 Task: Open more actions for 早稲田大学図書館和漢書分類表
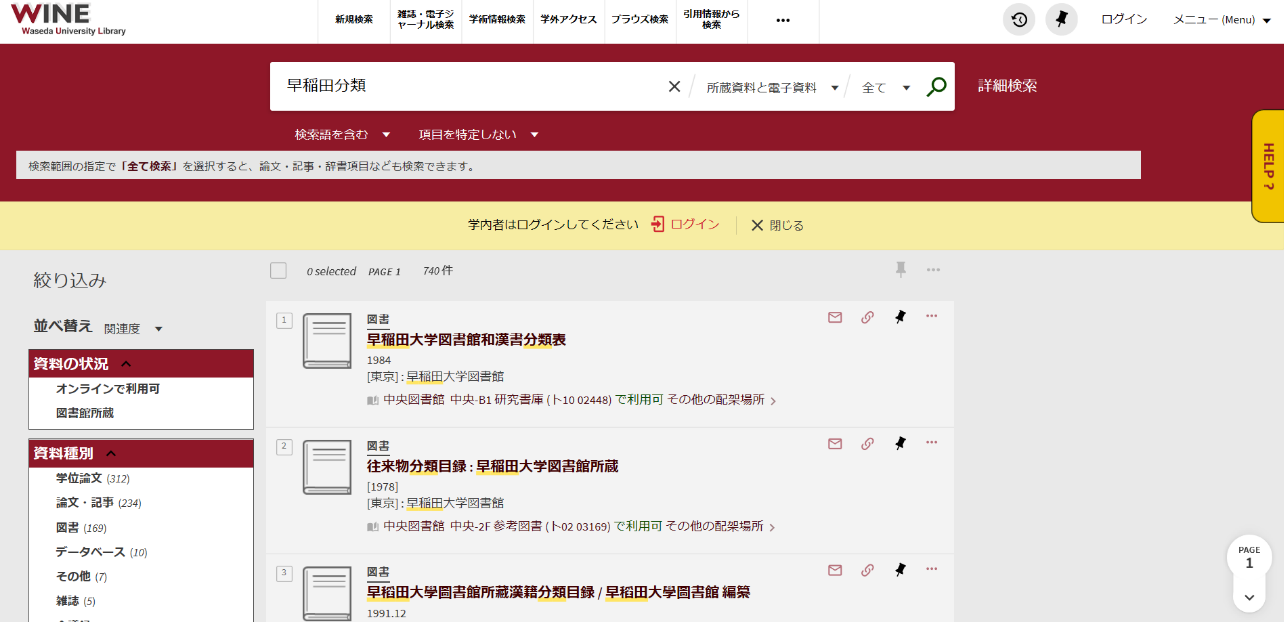tap(932, 317)
